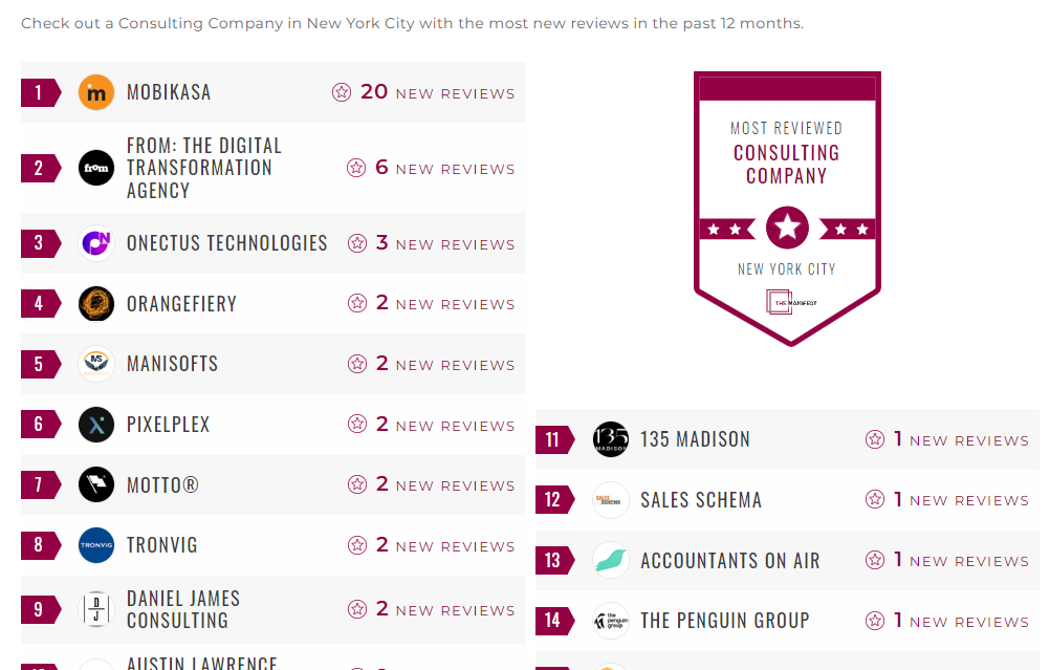Click the rank 11 number marker
The height and width of the screenshot is (670, 1050).
(x=552, y=440)
